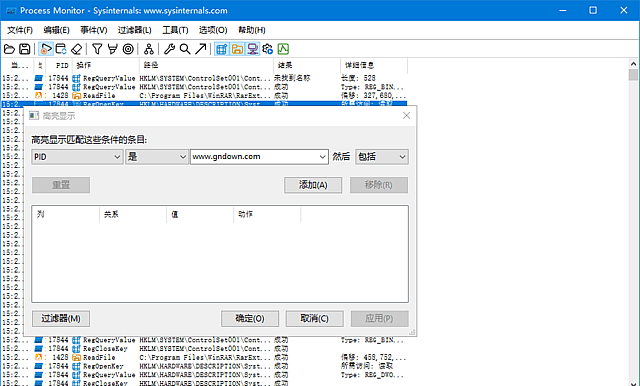Viewport: 640px width, 386px height.
Task: Click the 添加(A) button
Action: pos(313,185)
